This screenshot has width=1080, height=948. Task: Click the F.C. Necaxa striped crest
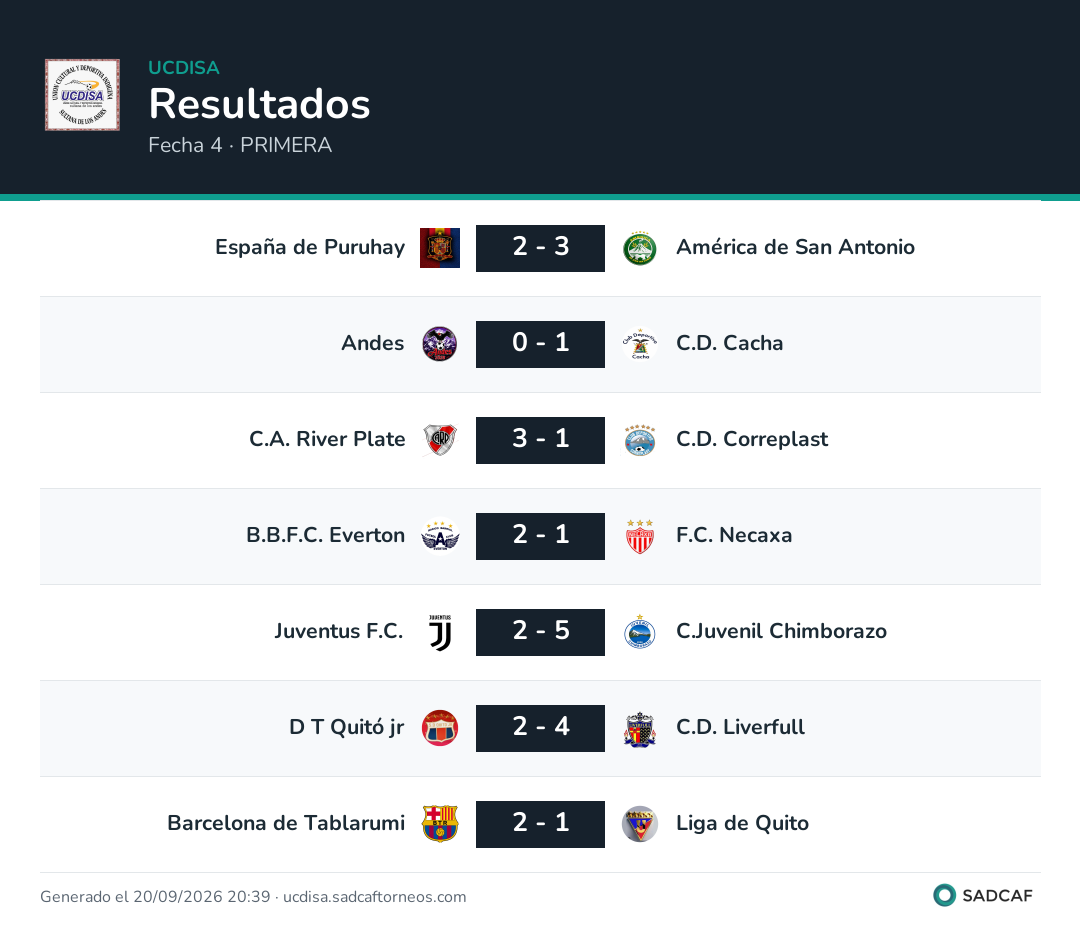coord(640,536)
